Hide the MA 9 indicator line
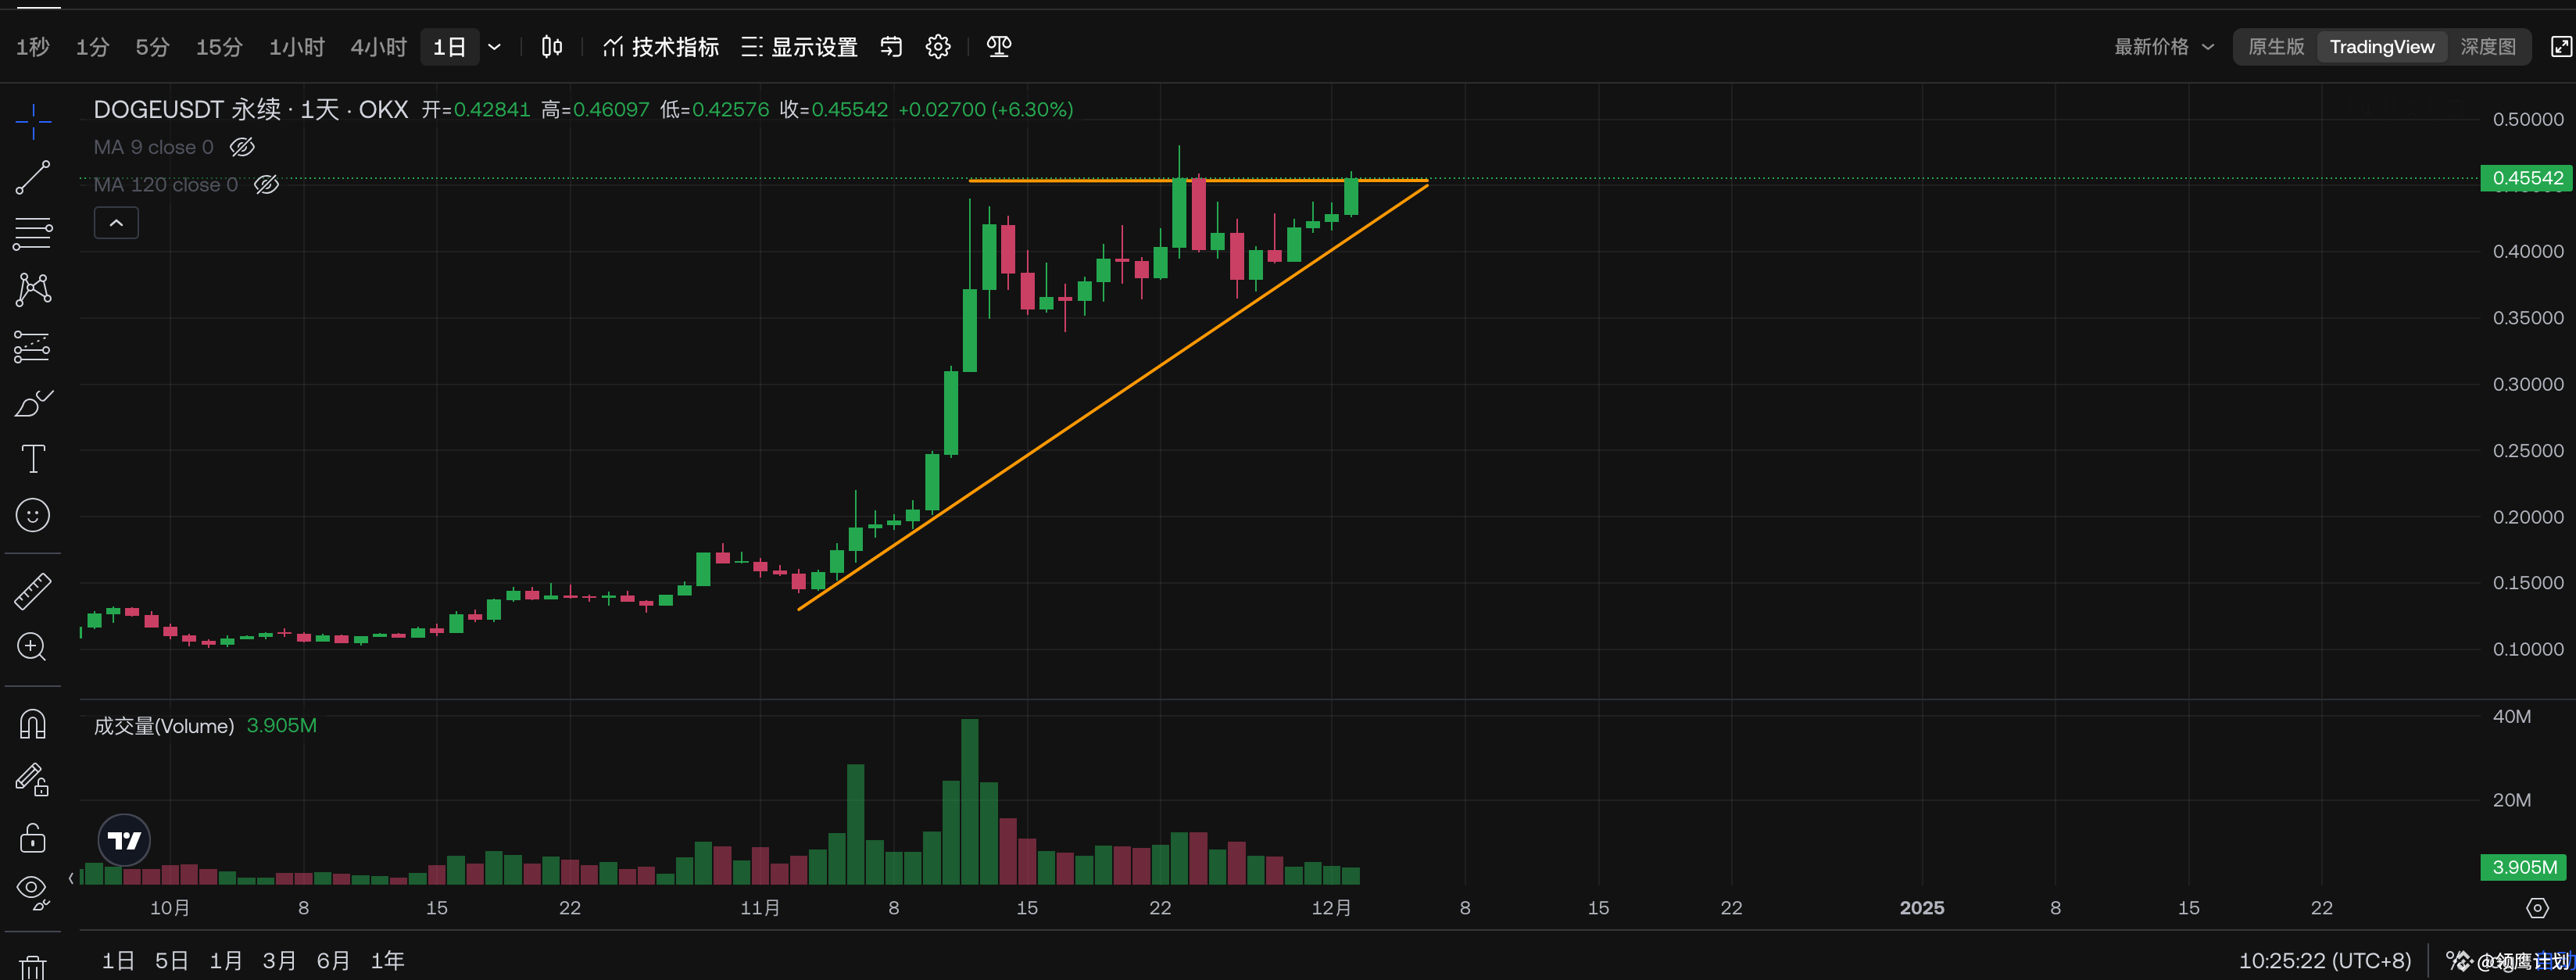Screen dimensions: 2576x980 (242, 146)
